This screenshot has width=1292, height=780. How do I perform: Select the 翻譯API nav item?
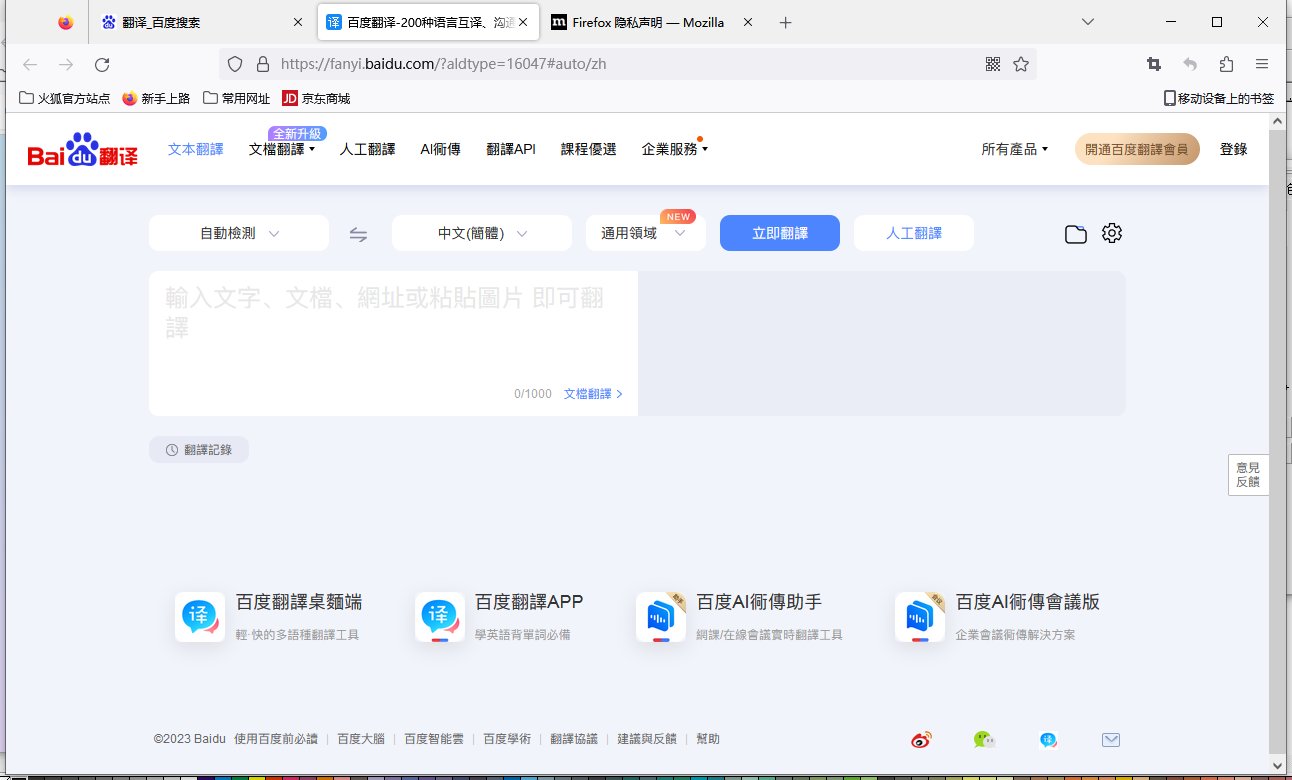point(511,149)
